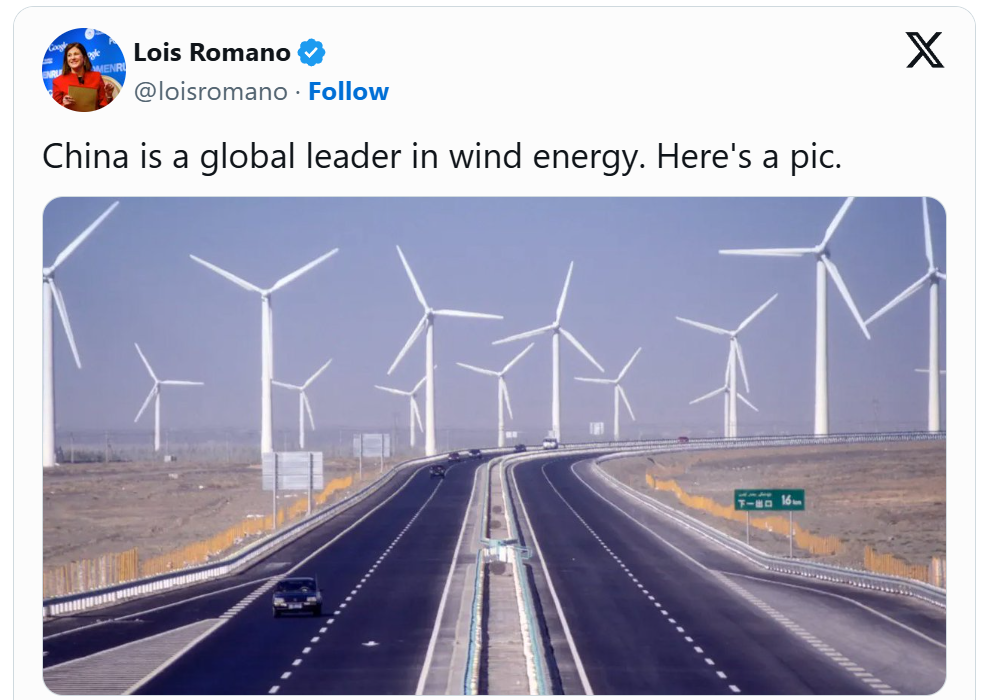
Task: Click the "Here's a pic." sentence
Action: [749, 157]
